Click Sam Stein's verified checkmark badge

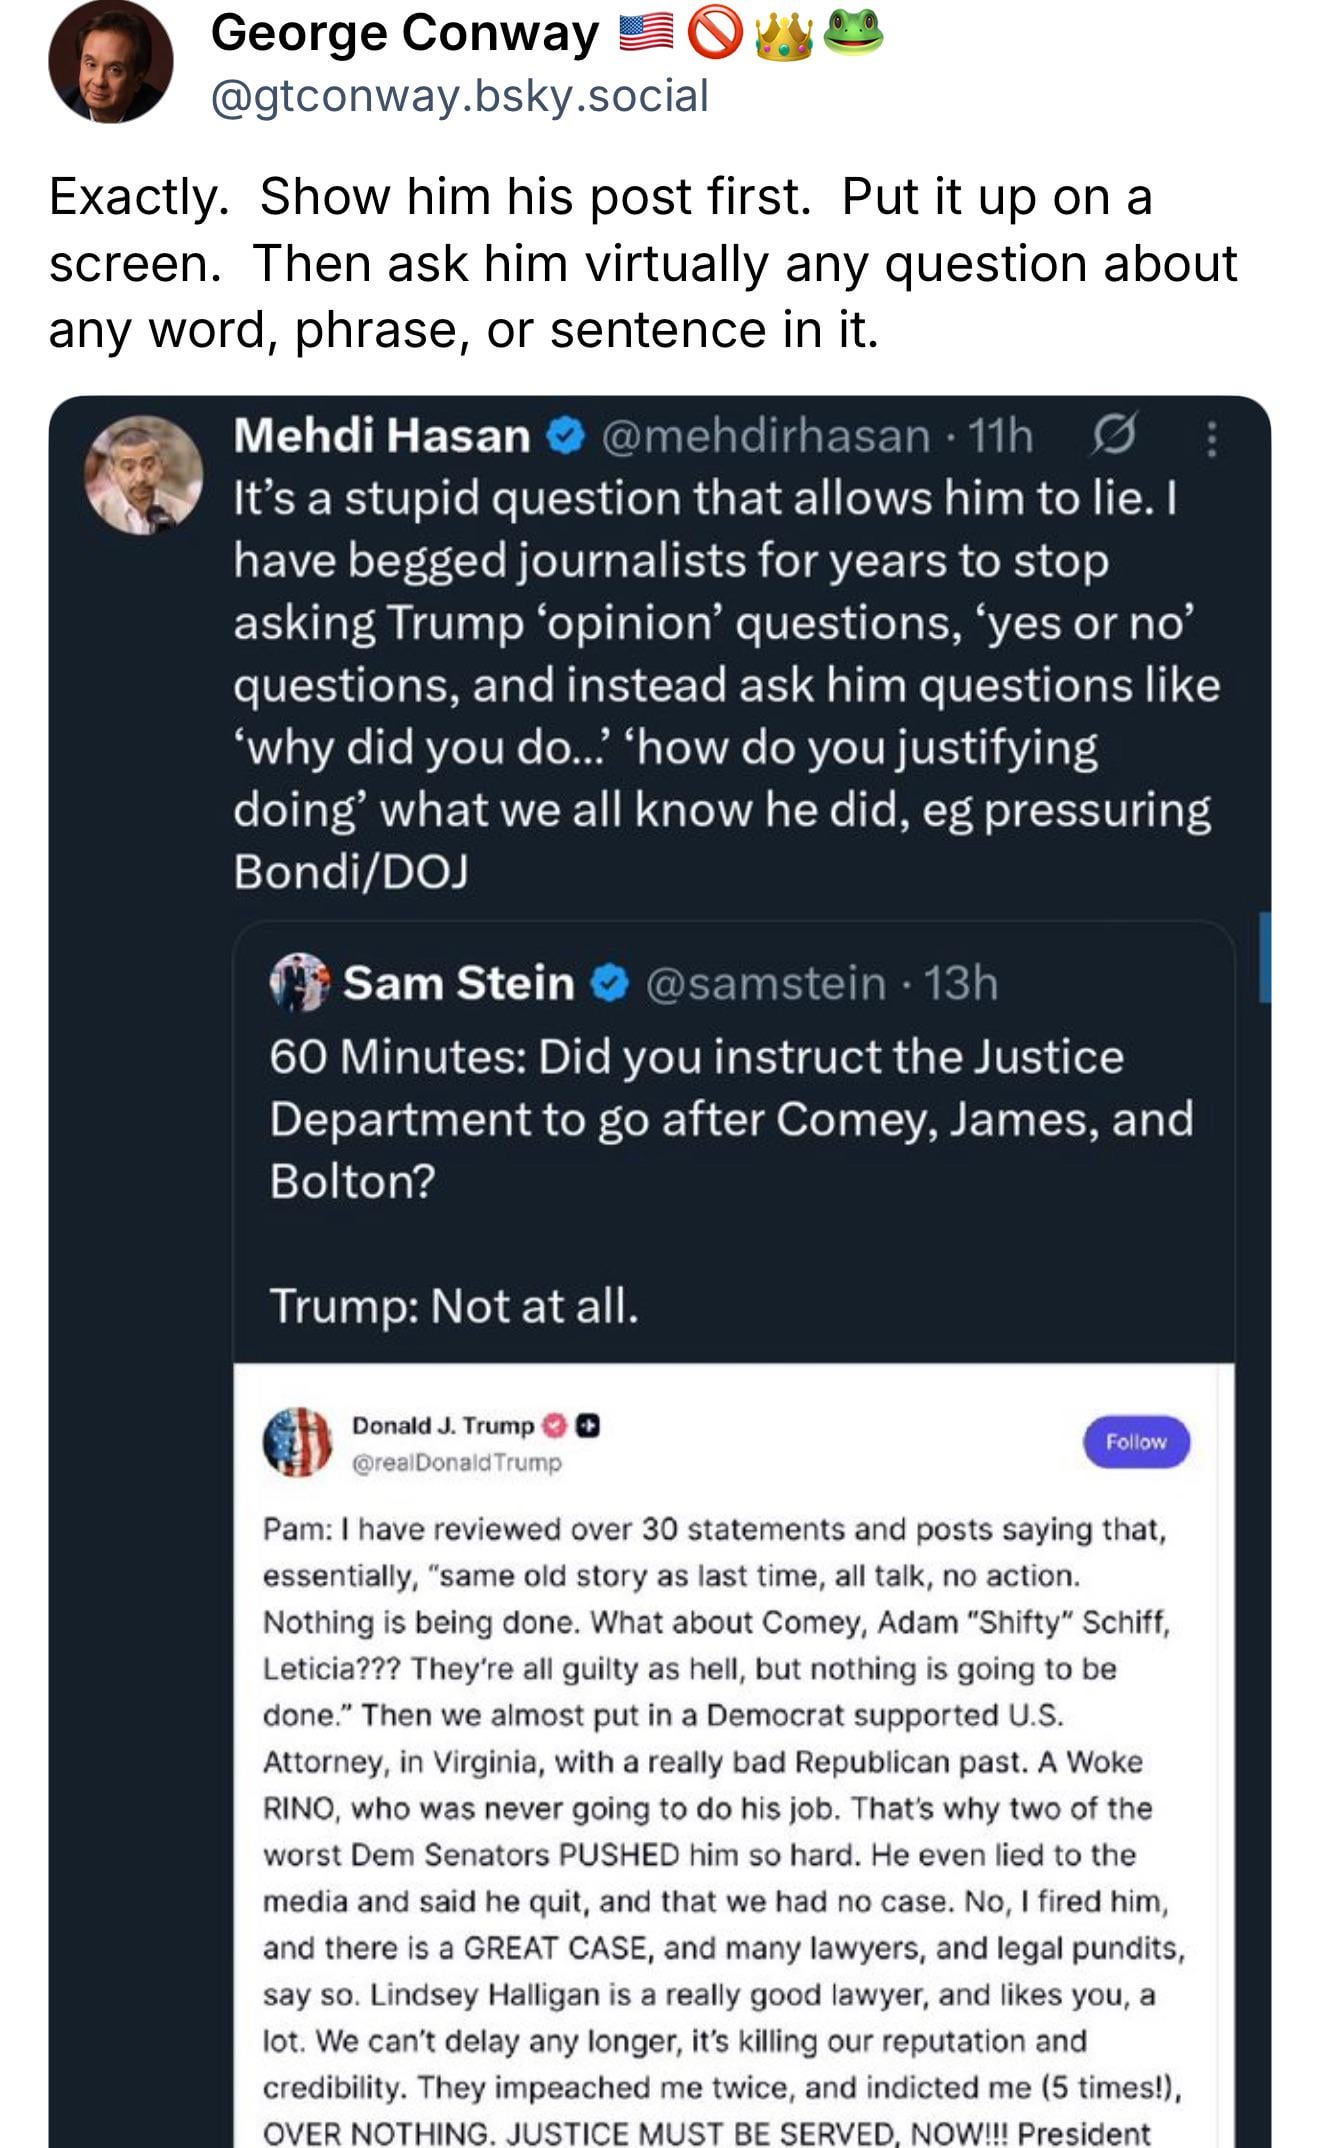point(609,983)
